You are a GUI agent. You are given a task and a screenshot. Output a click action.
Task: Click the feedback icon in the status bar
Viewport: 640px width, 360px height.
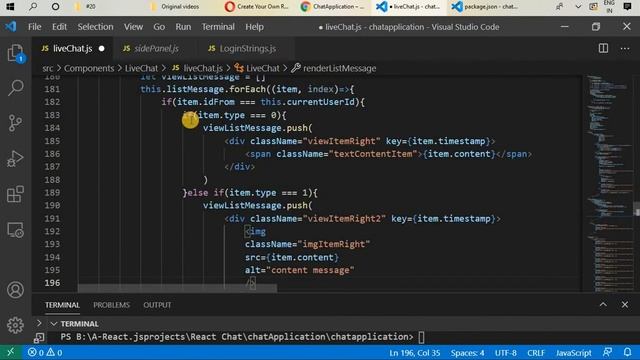pos(607,352)
